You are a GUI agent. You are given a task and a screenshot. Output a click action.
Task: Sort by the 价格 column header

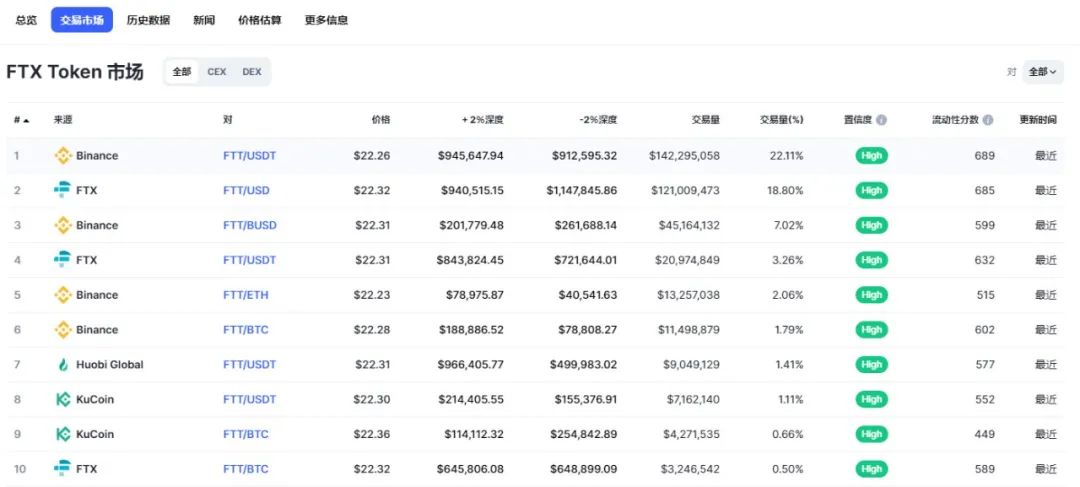(381, 120)
